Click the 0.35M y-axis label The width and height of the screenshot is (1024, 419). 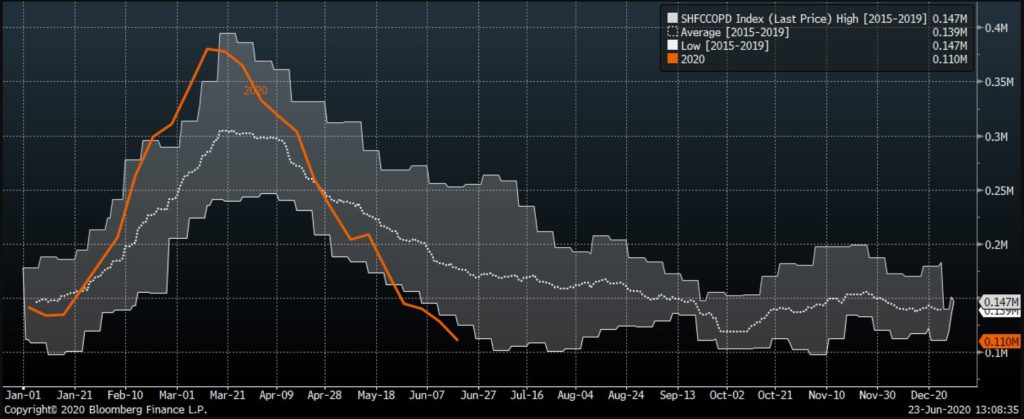(x=999, y=82)
